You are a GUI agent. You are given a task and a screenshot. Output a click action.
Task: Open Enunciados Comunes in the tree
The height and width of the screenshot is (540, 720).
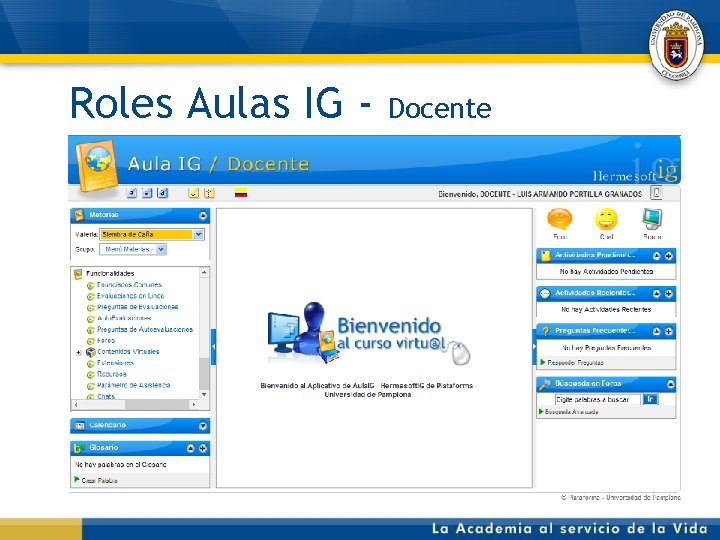tap(129, 285)
